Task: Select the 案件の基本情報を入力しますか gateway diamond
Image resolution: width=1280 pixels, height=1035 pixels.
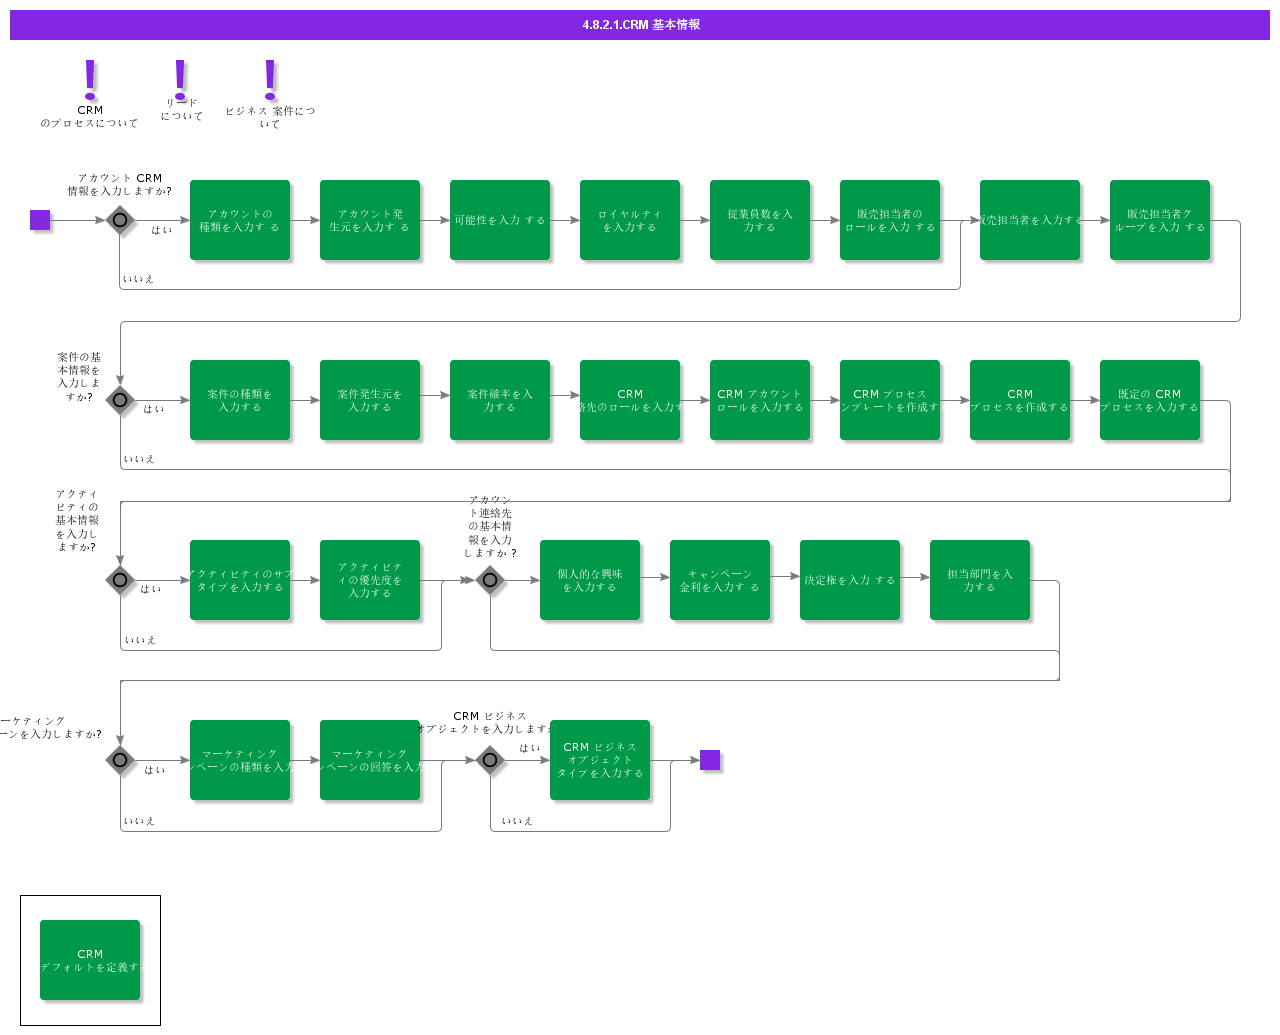Action: point(120,400)
